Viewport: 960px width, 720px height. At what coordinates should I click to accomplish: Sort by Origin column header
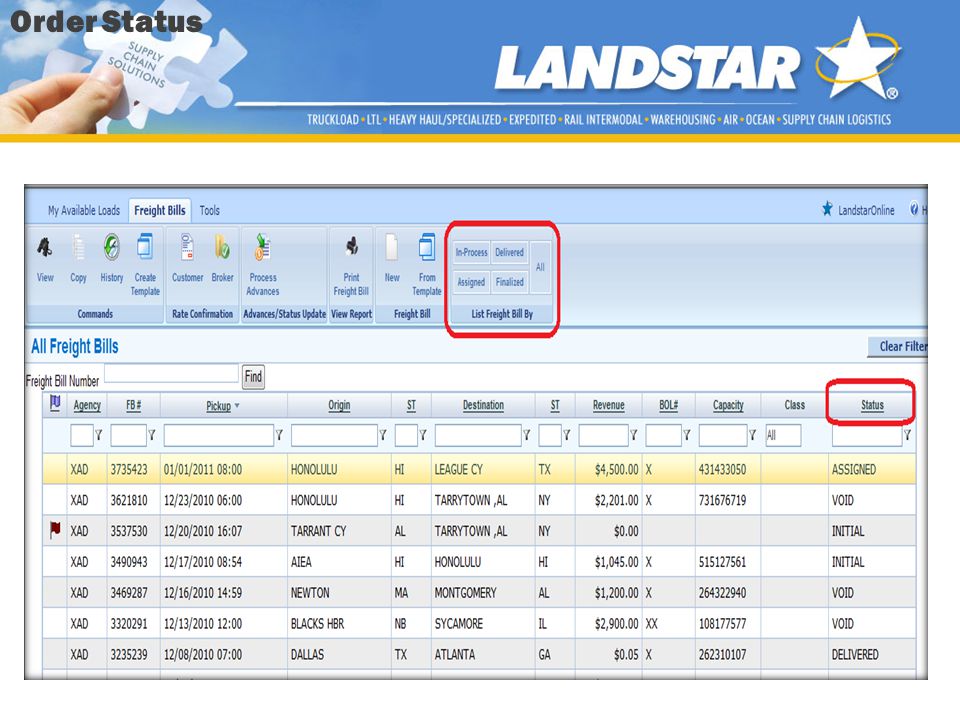point(339,405)
